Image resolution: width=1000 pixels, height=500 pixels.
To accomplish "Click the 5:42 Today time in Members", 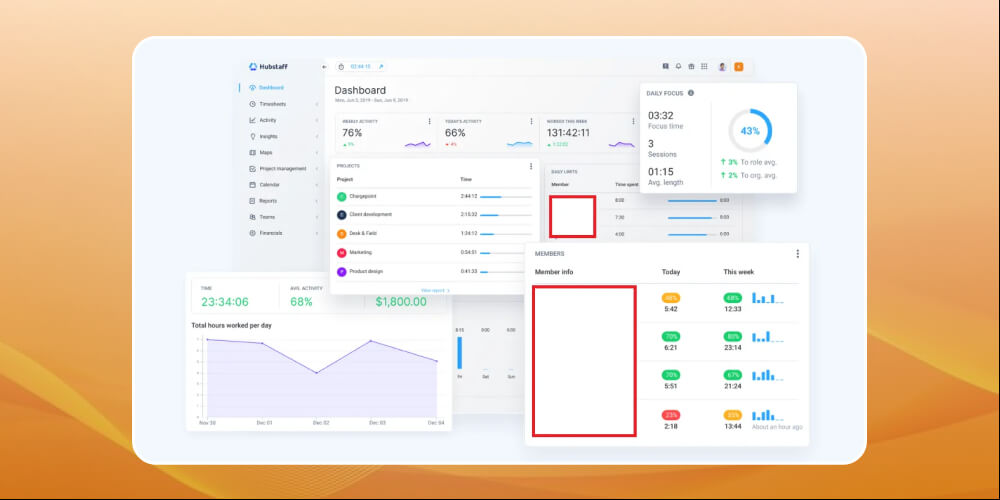I will (670, 309).
